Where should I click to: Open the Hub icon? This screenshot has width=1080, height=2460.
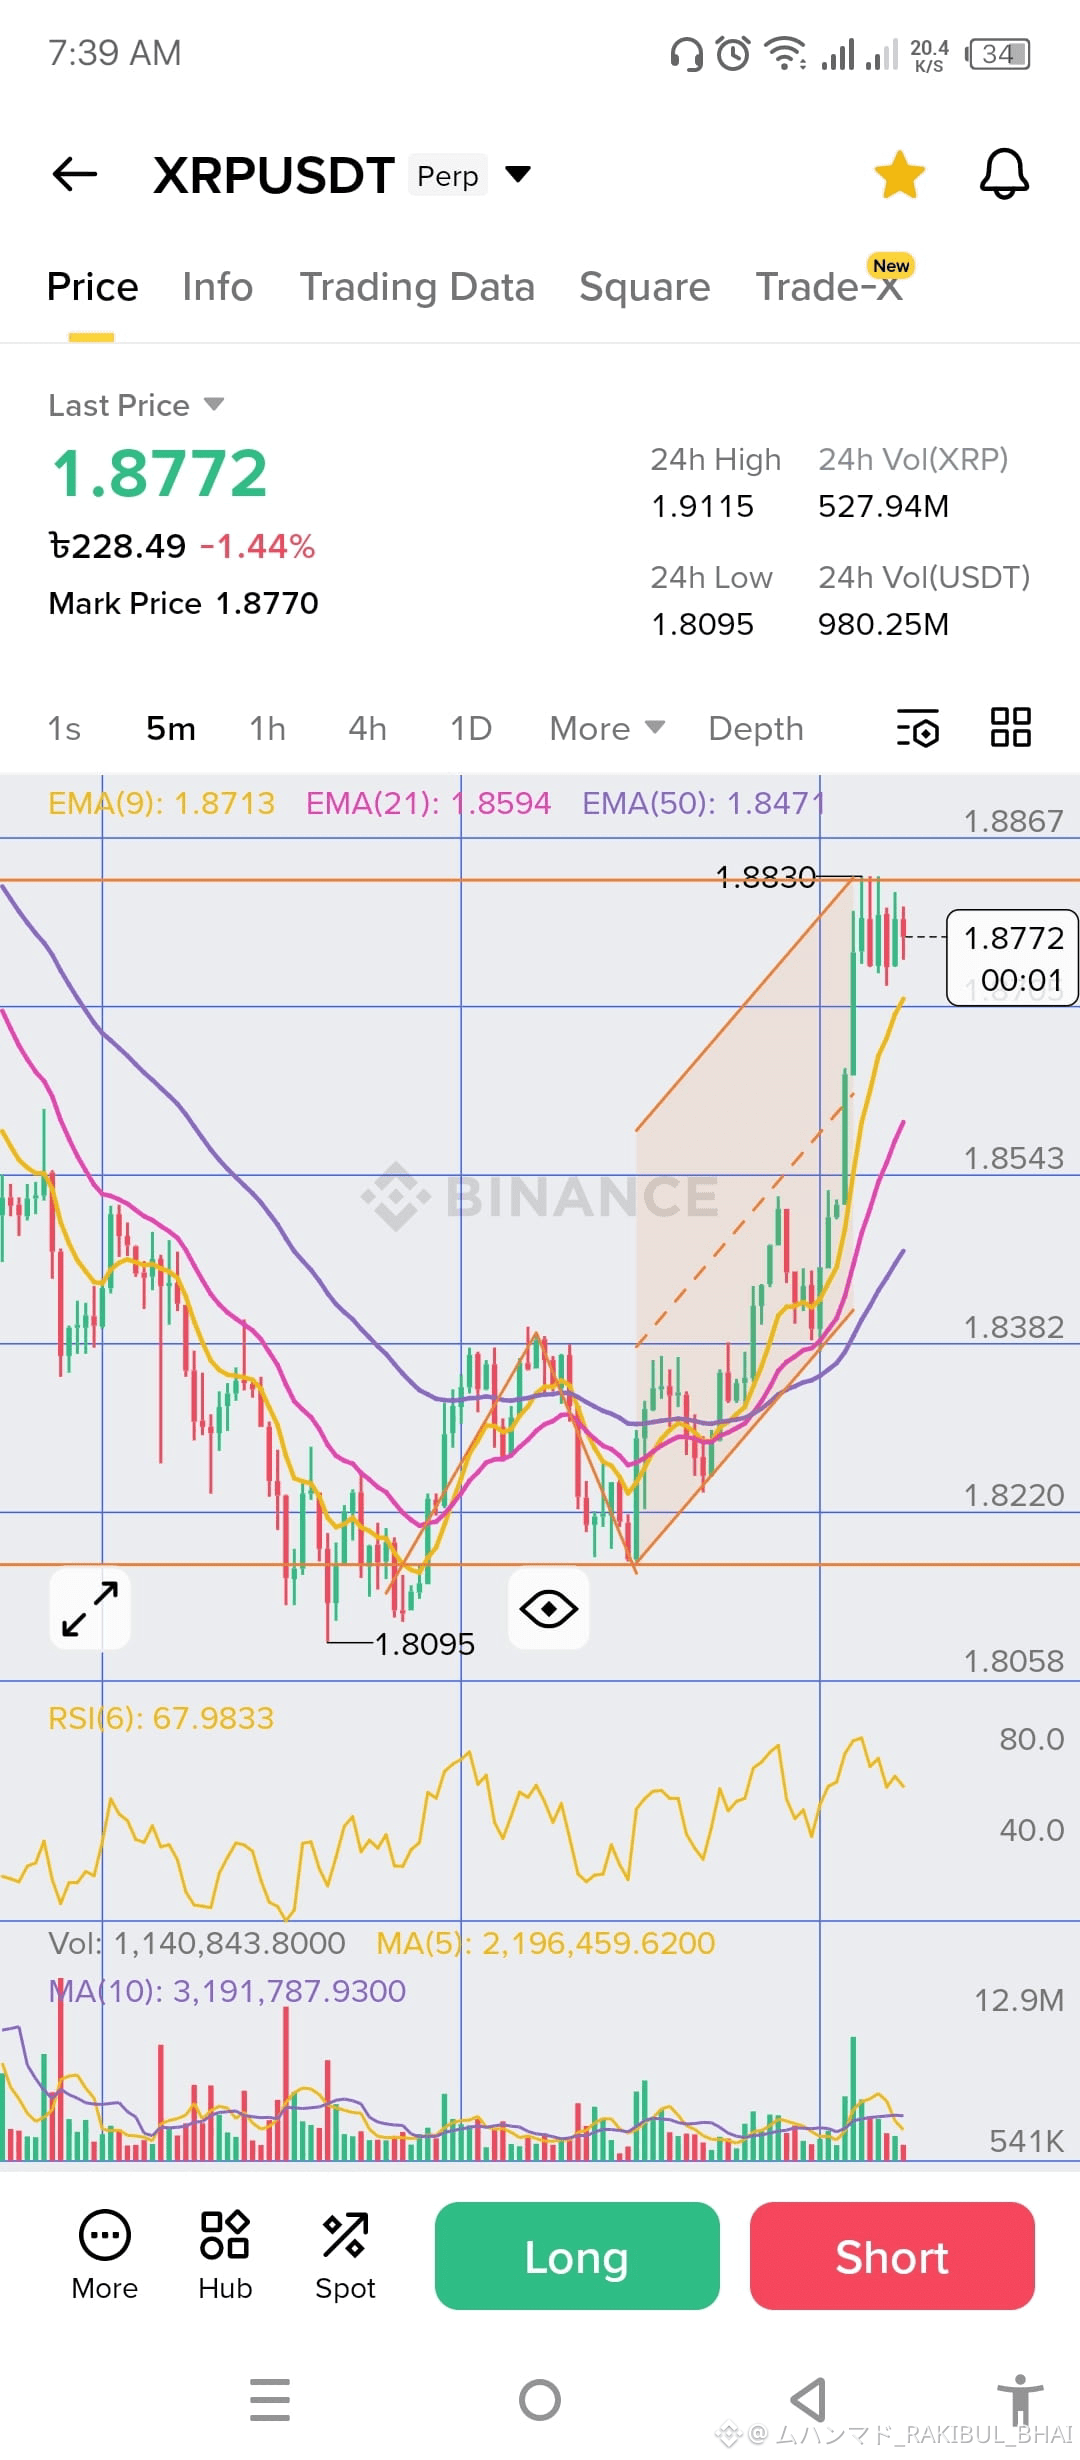coord(225,2256)
